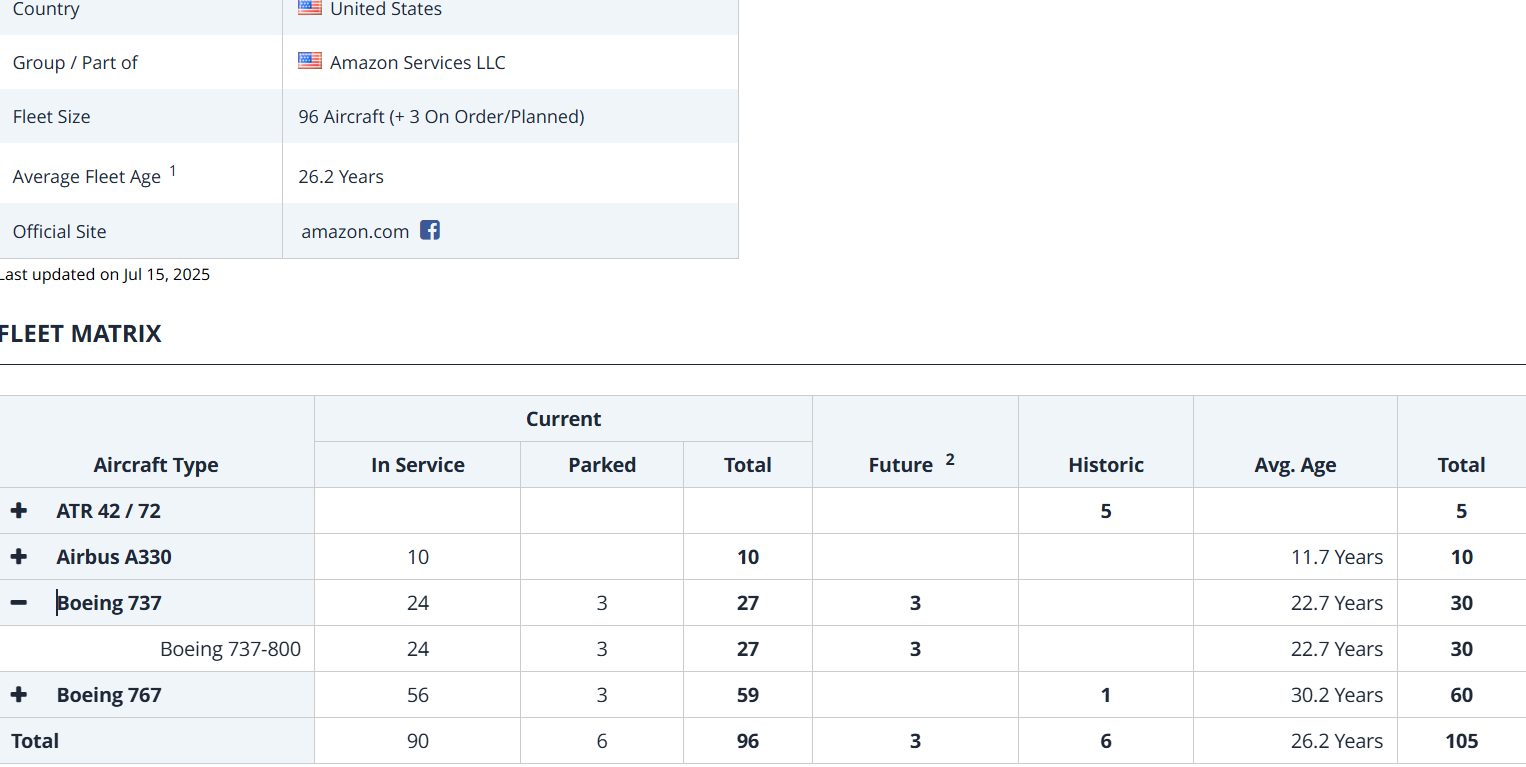The height and width of the screenshot is (767, 1526).
Task: Click the Parked column header
Action: (x=602, y=465)
